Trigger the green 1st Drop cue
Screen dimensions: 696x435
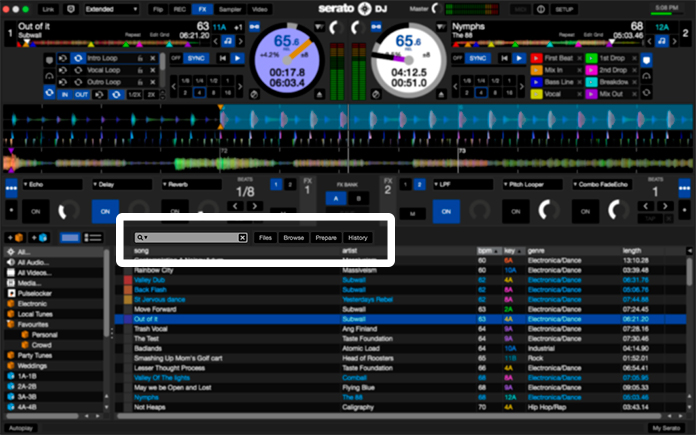tap(591, 58)
